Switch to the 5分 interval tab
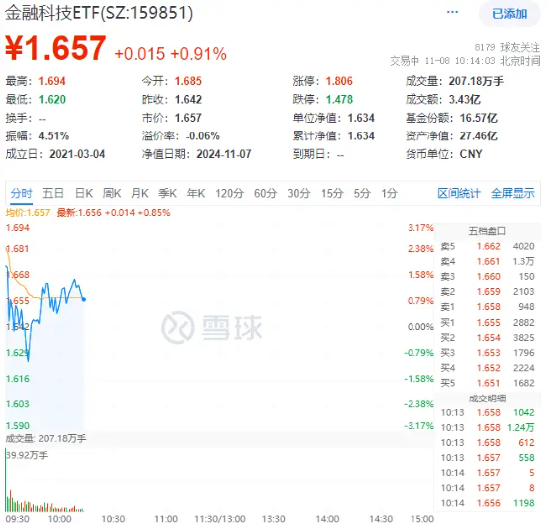The width and height of the screenshot is (550, 529). 362,193
